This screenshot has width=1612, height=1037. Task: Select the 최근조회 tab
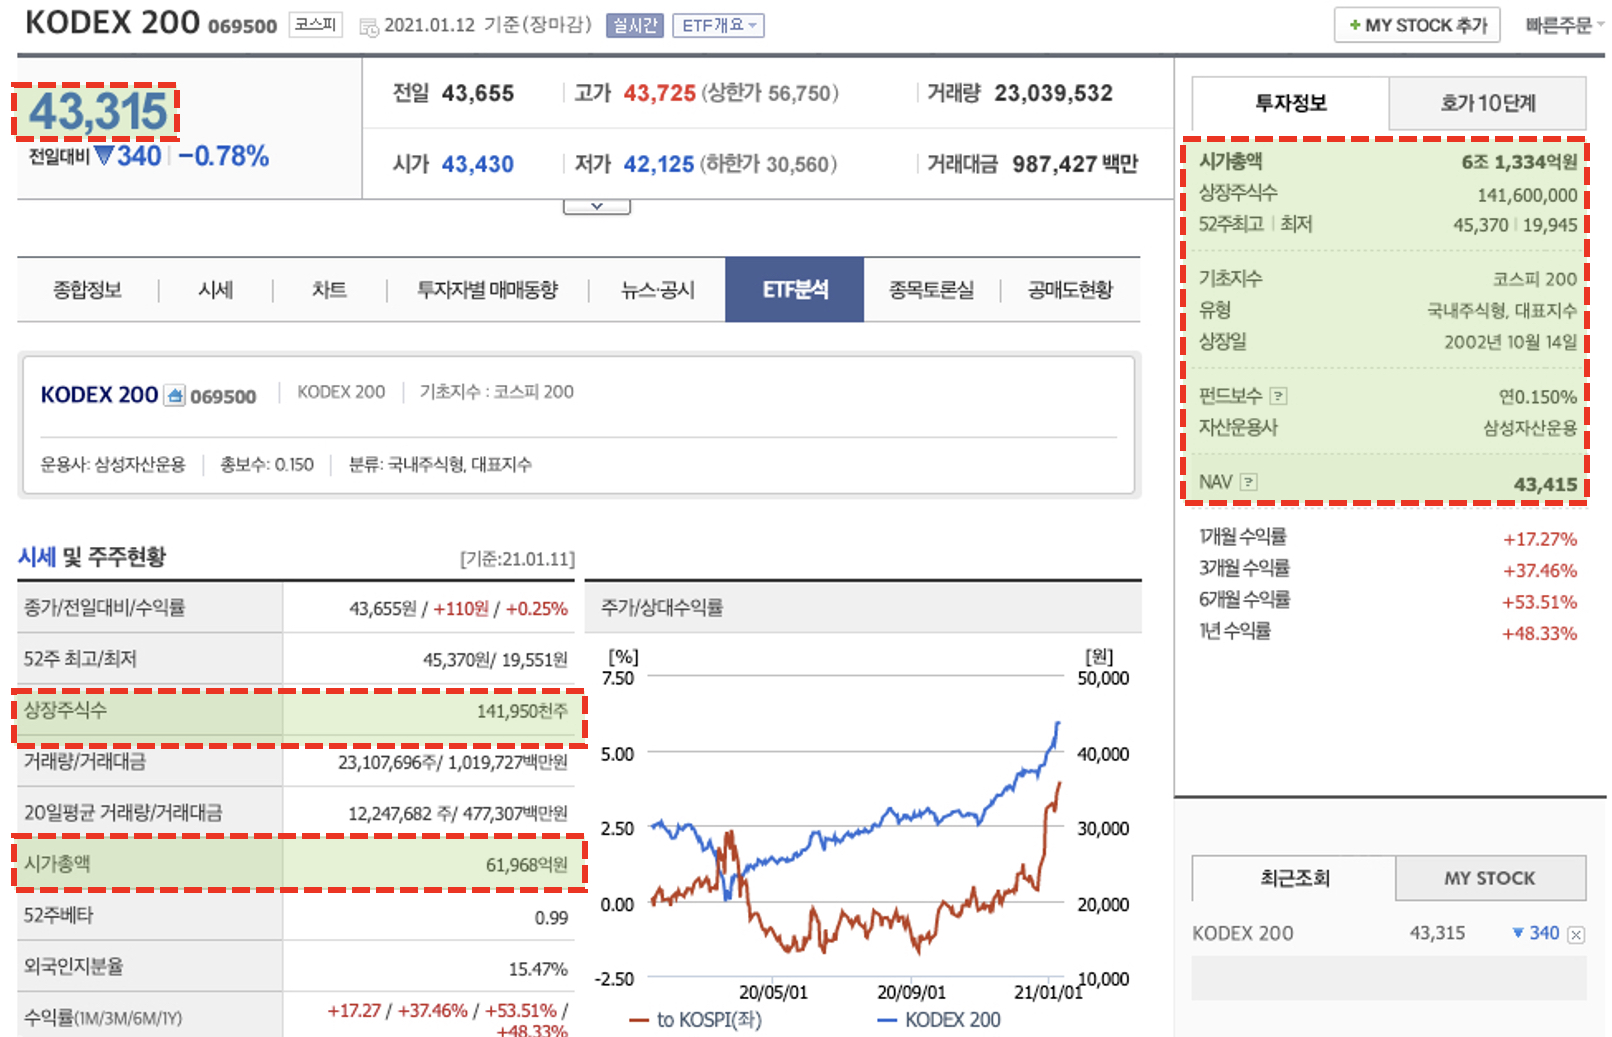(x=1294, y=878)
